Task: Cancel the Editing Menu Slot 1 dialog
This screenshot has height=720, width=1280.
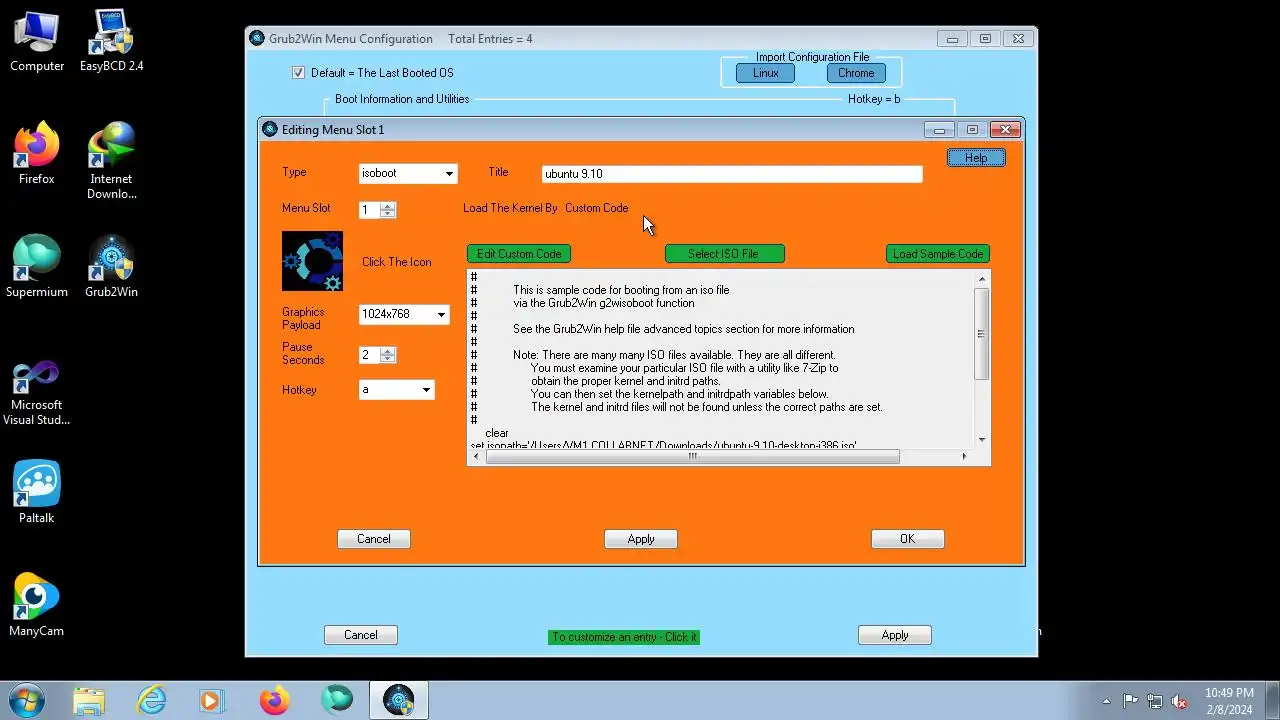Action: pyautogui.click(x=374, y=539)
